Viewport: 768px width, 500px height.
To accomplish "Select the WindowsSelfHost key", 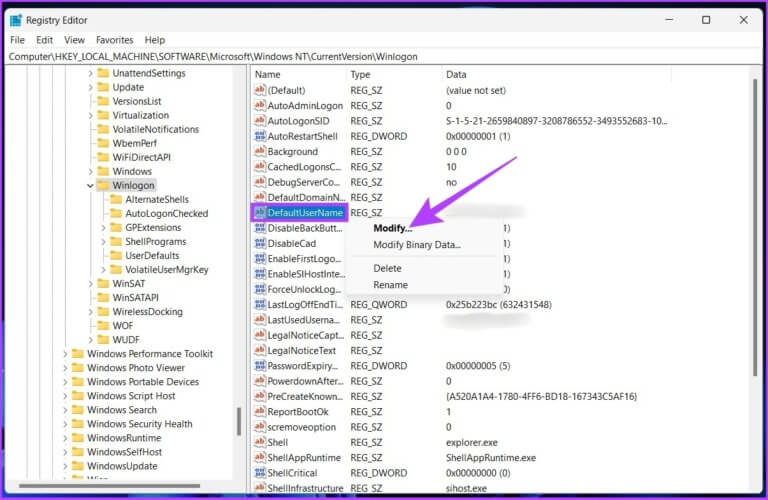I will 124,452.
